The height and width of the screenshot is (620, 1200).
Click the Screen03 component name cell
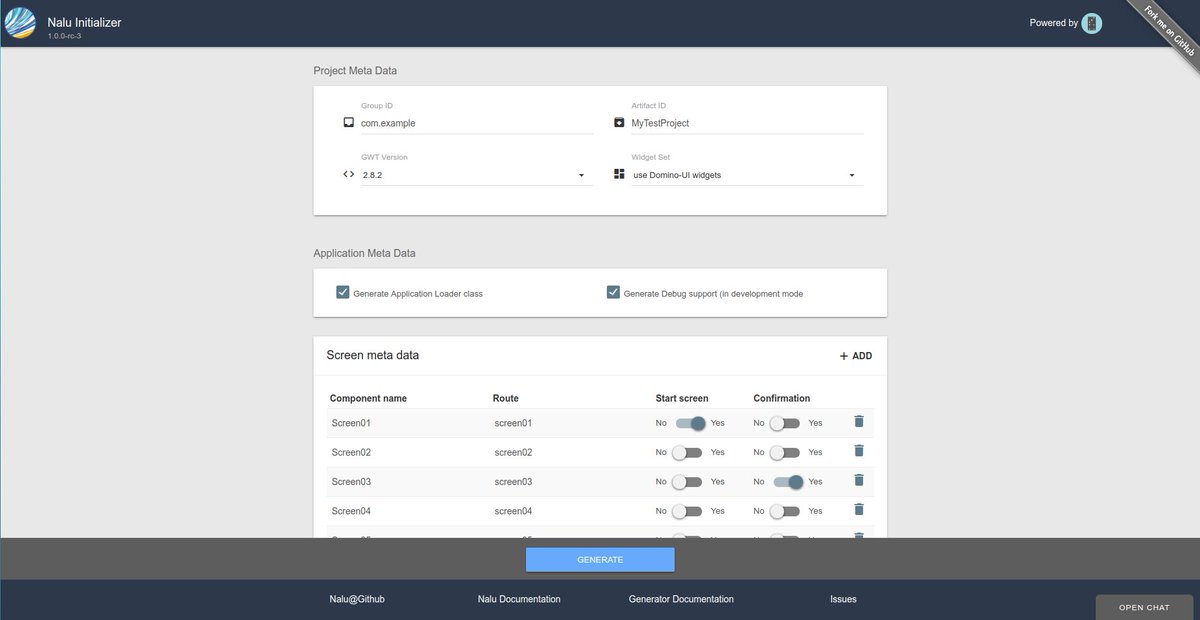[351, 482]
